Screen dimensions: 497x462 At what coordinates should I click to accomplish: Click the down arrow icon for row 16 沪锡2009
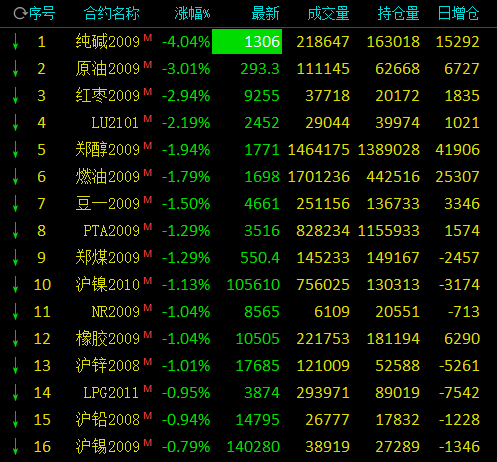[x=15, y=447]
